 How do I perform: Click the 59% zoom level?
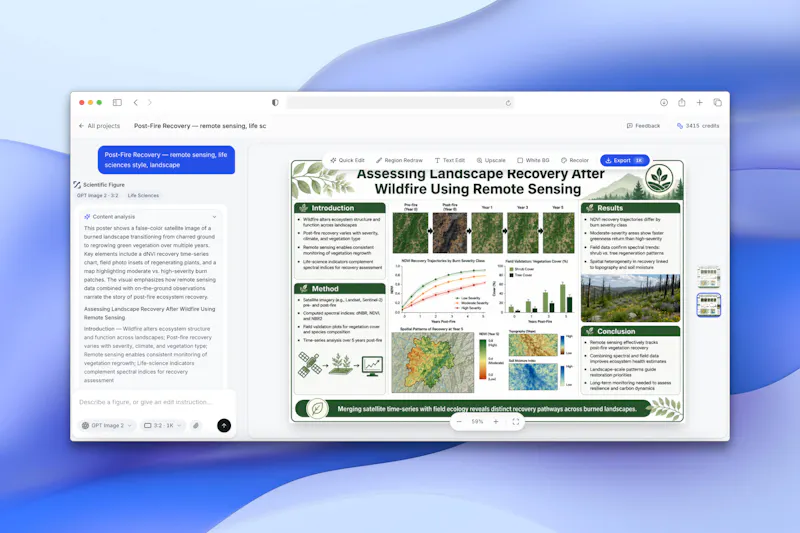point(477,422)
